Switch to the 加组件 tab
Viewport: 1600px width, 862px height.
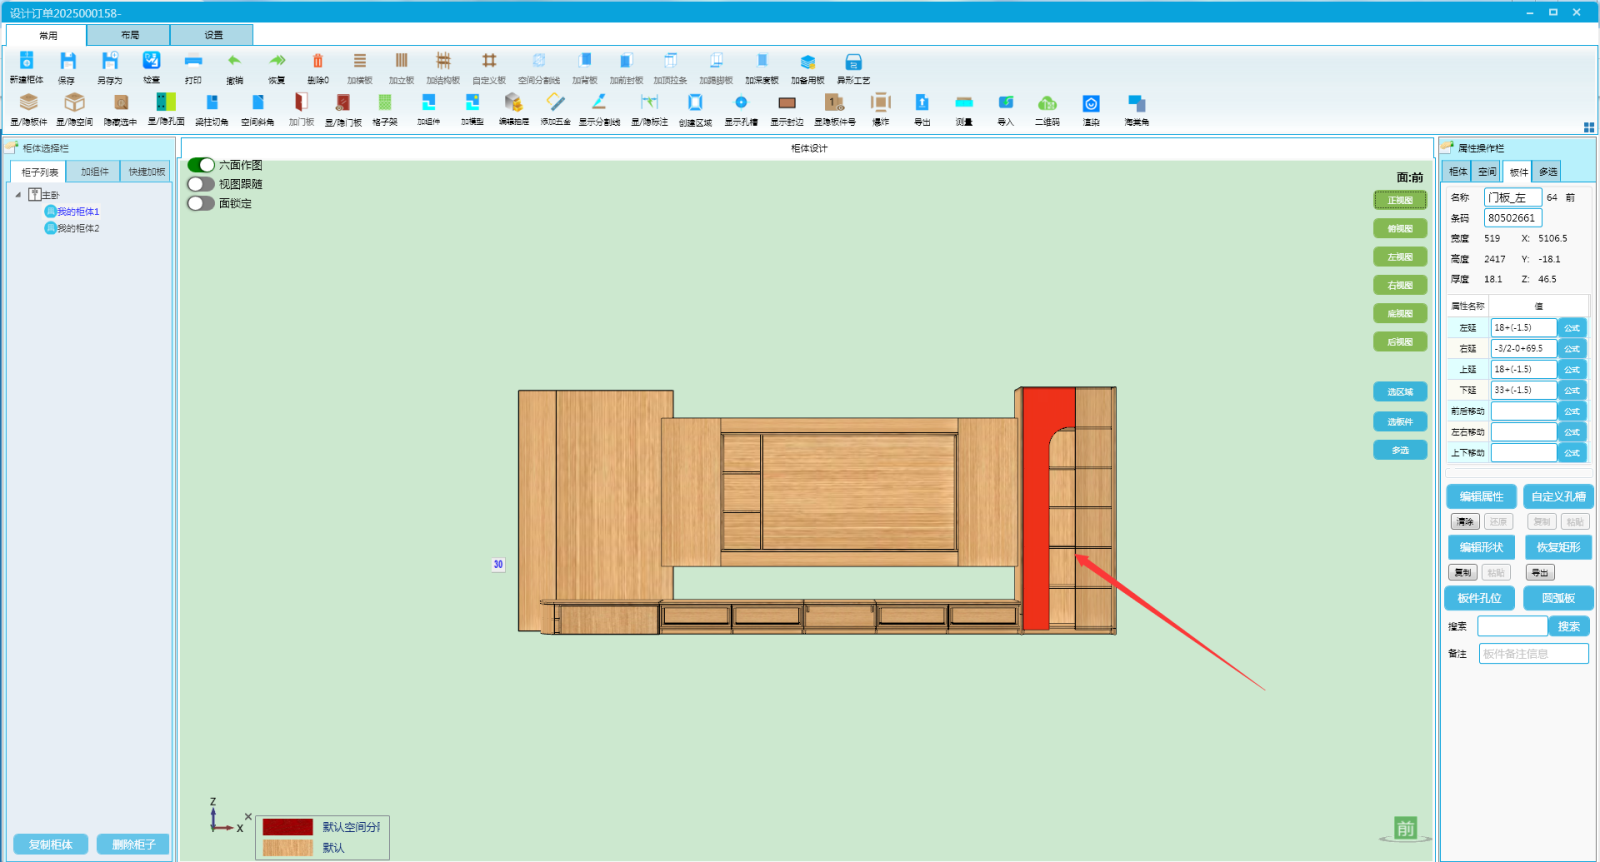coord(94,172)
